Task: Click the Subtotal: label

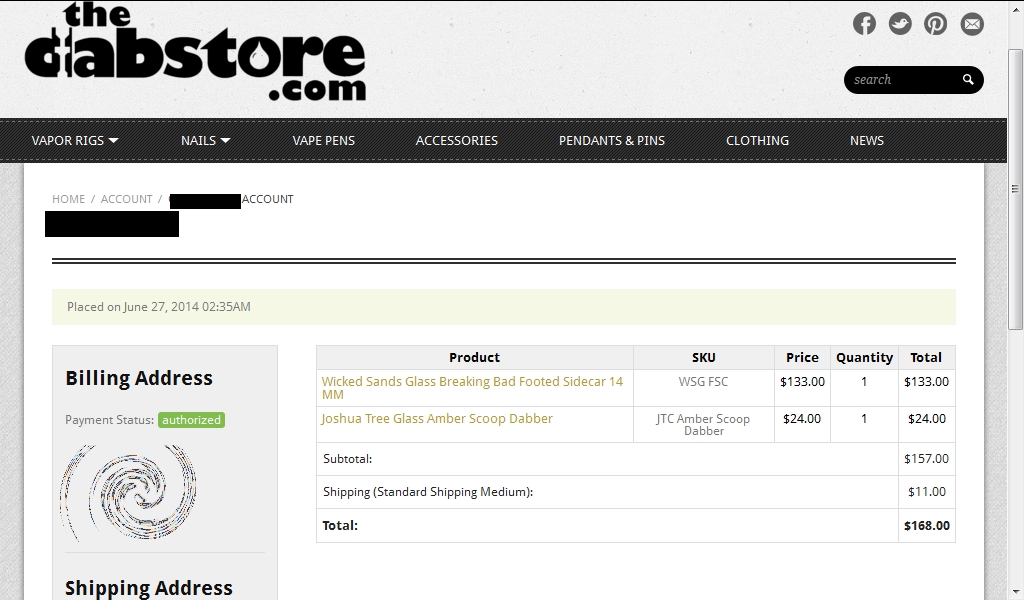Action: click(347, 459)
